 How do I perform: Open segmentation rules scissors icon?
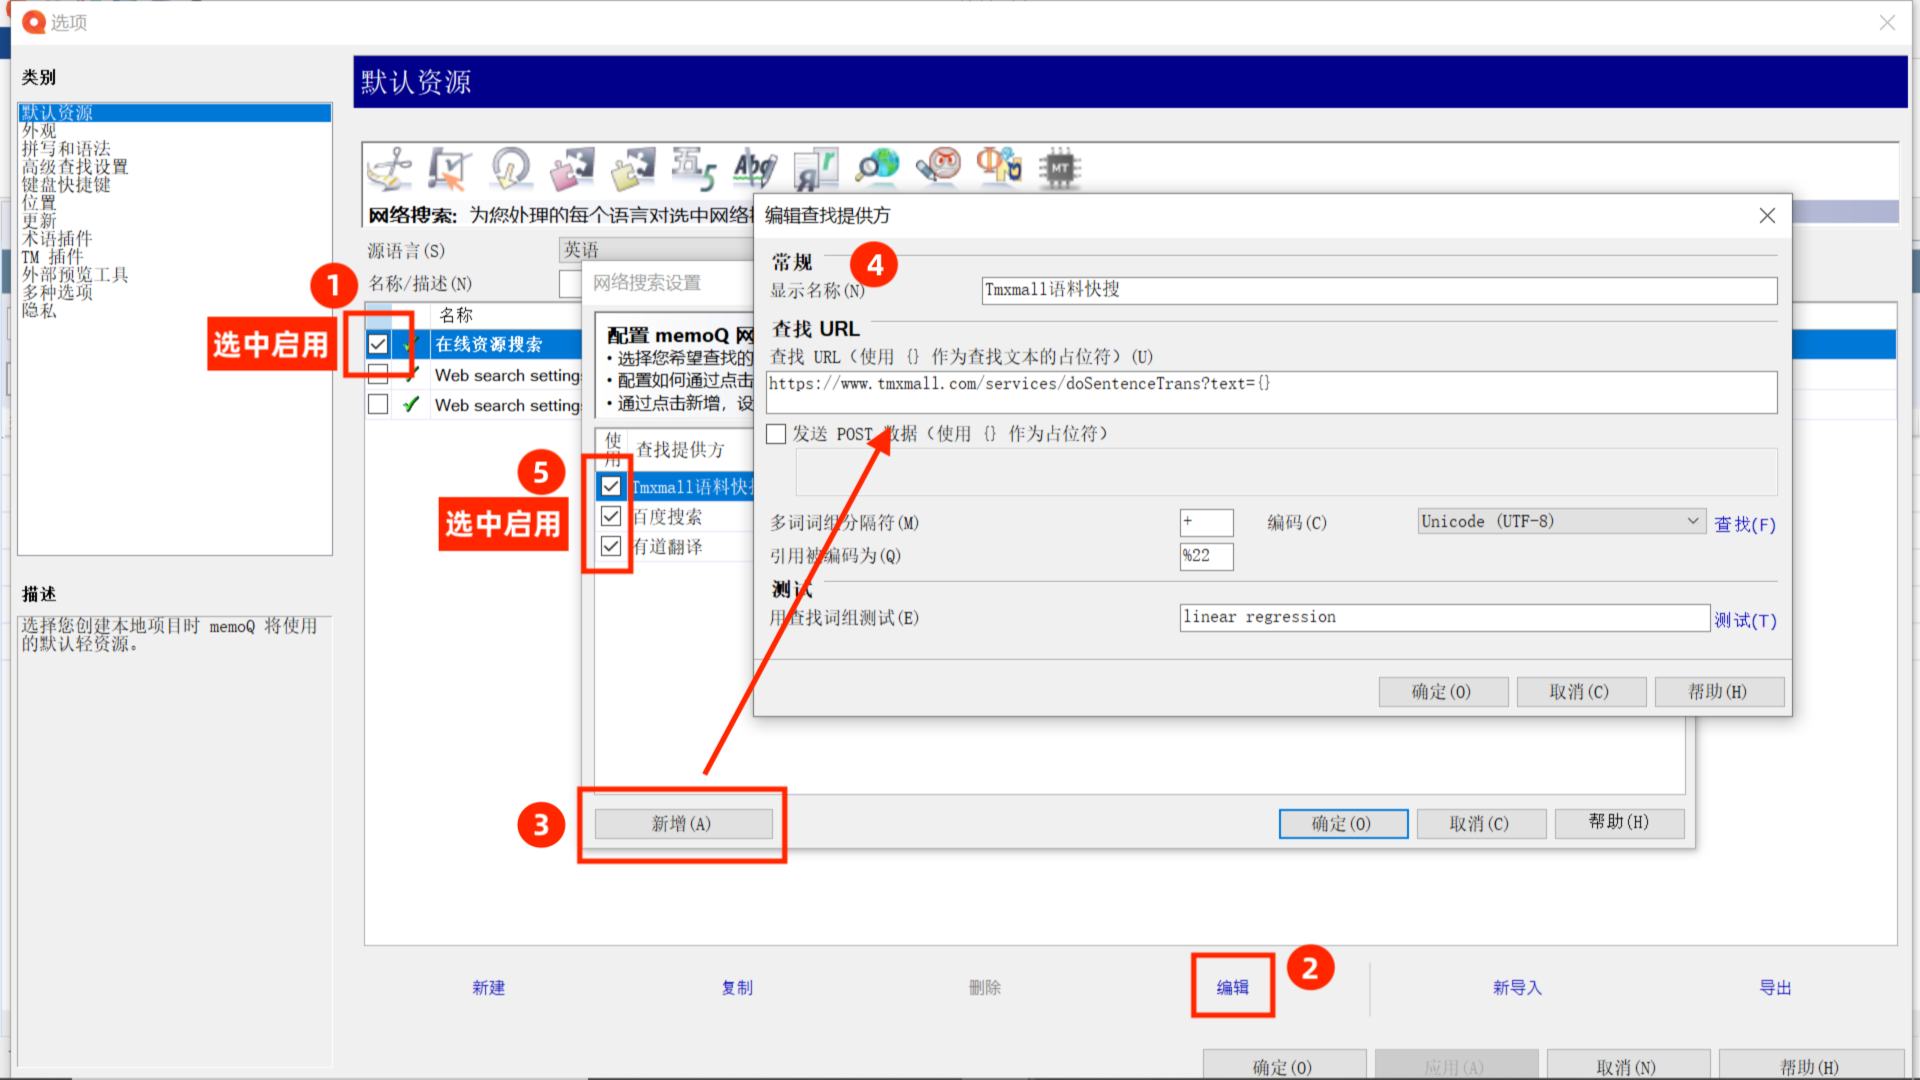coord(390,168)
